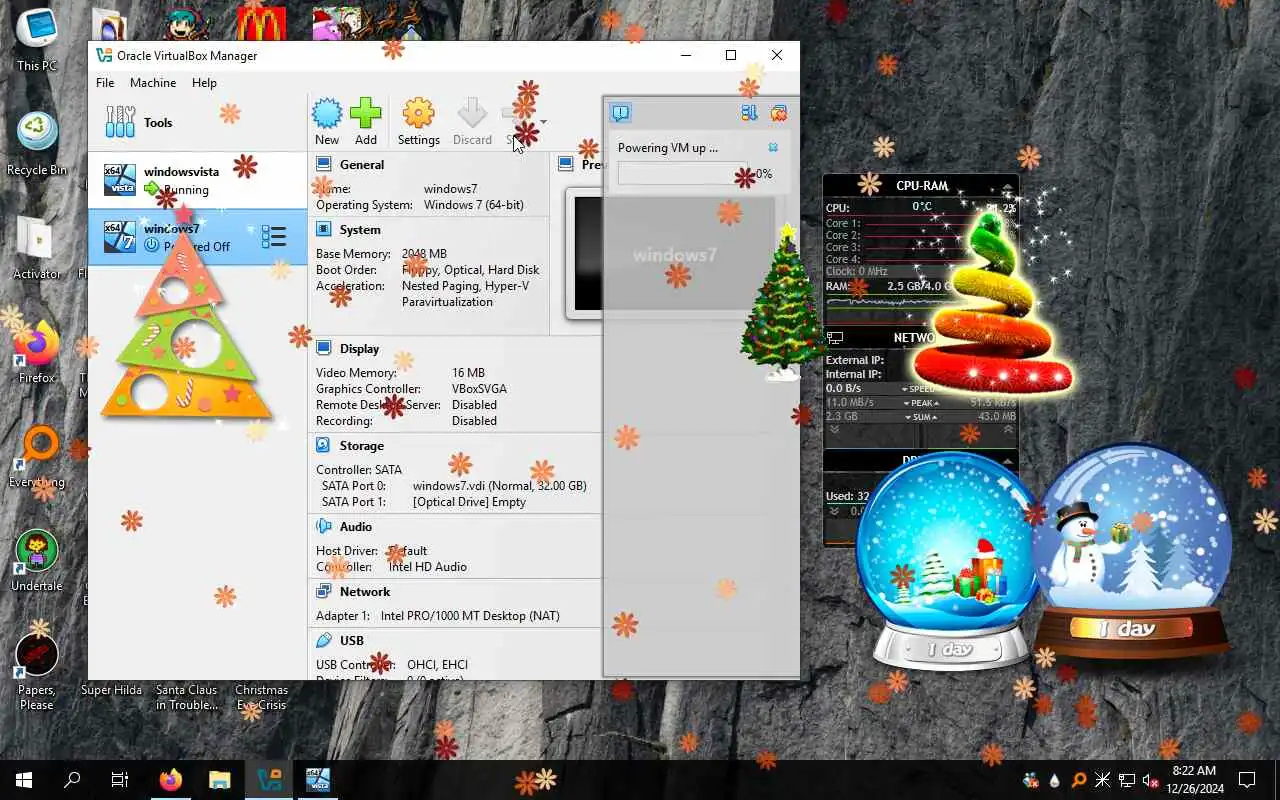Viewport: 1280px width, 800px height.
Task: Click the muted volume tray icon
Action: pyautogui.click(x=1151, y=780)
